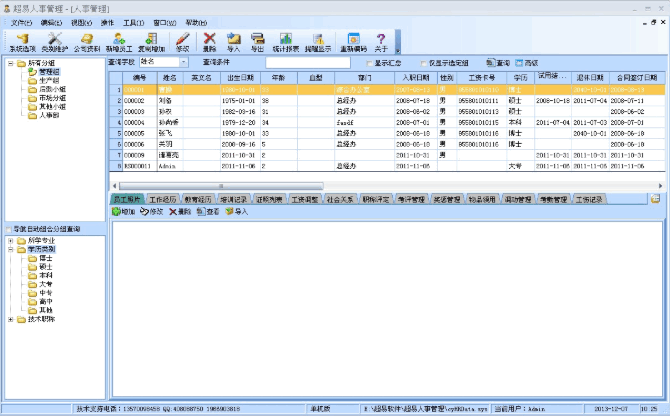Image resolution: width=670 pixels, height=418 pixels.
Task: Open the 帮助 menu
Action: [196, 23]
